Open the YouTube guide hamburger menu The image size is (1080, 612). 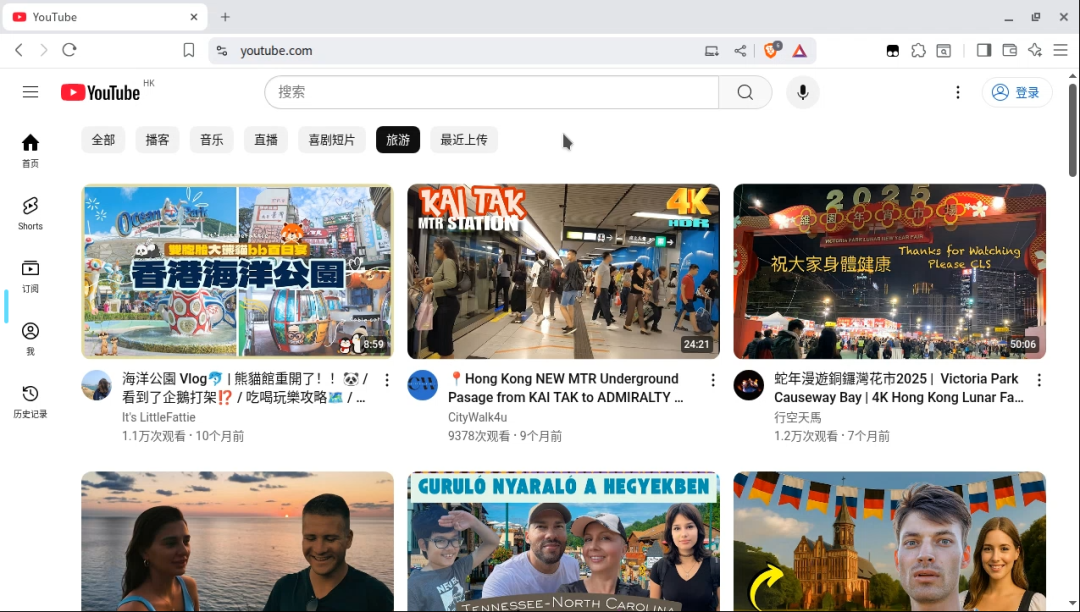point(30,92)
